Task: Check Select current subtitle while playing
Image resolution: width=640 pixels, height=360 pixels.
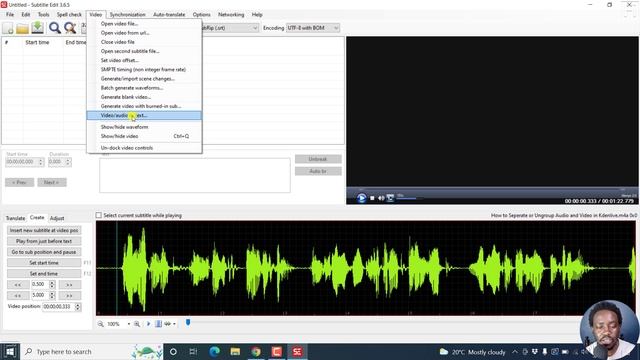Action: pos(99,215)
